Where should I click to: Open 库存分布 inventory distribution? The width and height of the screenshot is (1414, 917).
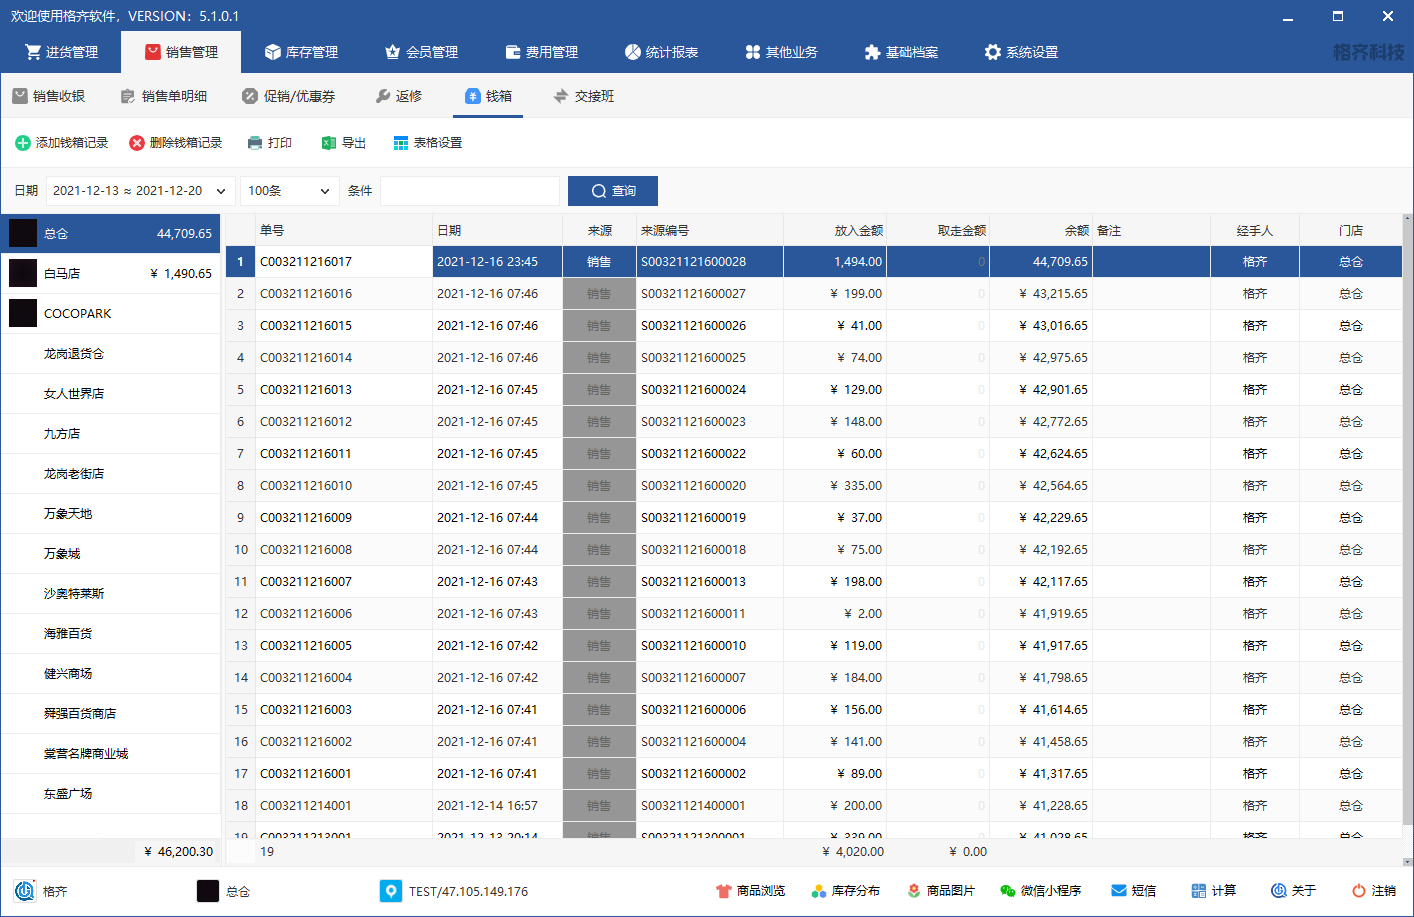[846, 891]
